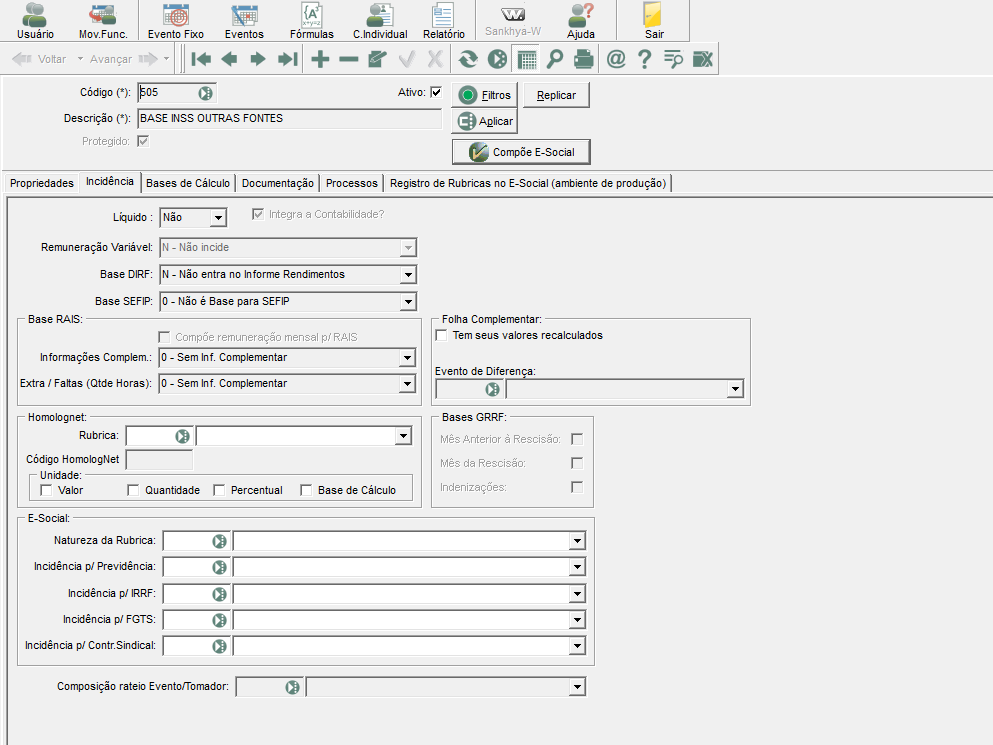Open the Relatório icon
This screenshot has width=993, height=745.
point(443,21)
